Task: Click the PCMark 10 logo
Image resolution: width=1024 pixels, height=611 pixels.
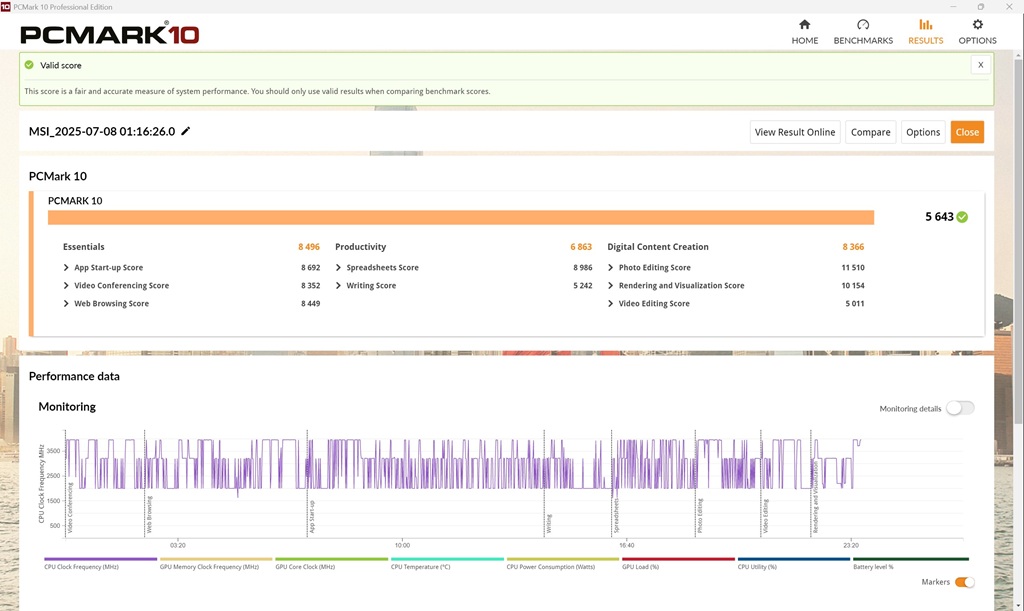Action: [x=110, y=33]
